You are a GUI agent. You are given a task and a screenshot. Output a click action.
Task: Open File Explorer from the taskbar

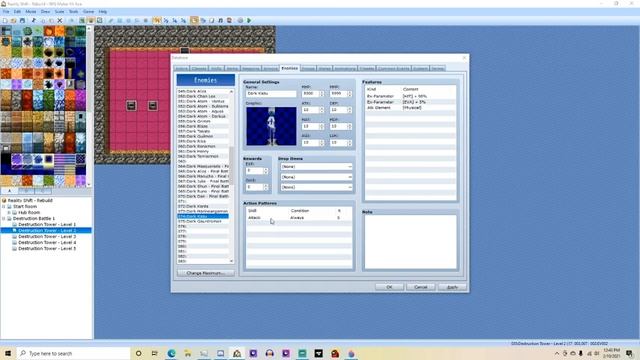click(x=188, y=353)
